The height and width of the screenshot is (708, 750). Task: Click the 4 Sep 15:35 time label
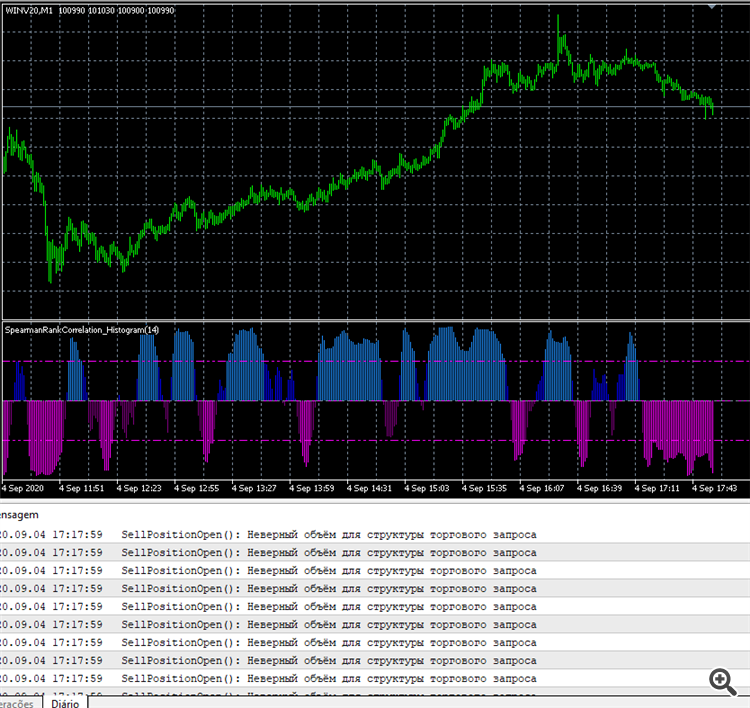click(484, 488)
